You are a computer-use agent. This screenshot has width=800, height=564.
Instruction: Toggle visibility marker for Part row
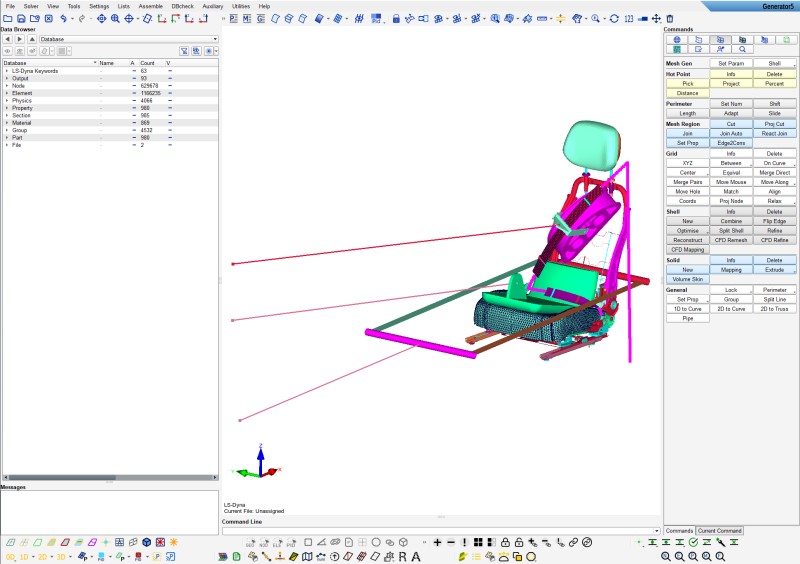click(169, 138)
